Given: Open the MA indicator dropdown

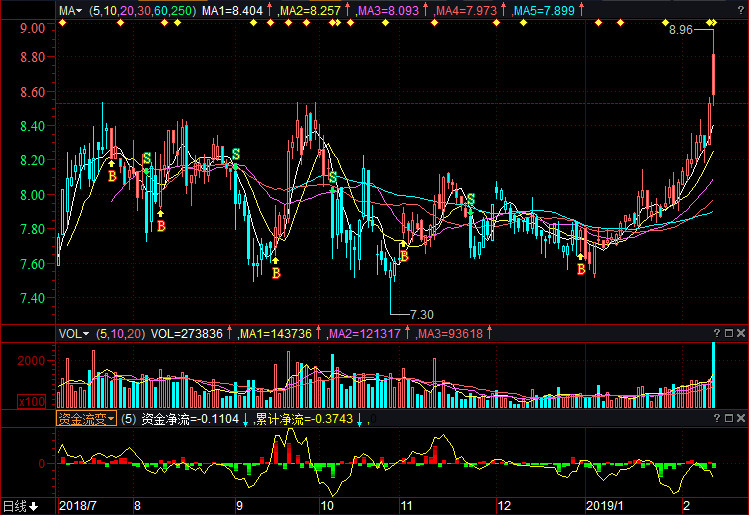Looking at the screenshot, I should 71,11.
